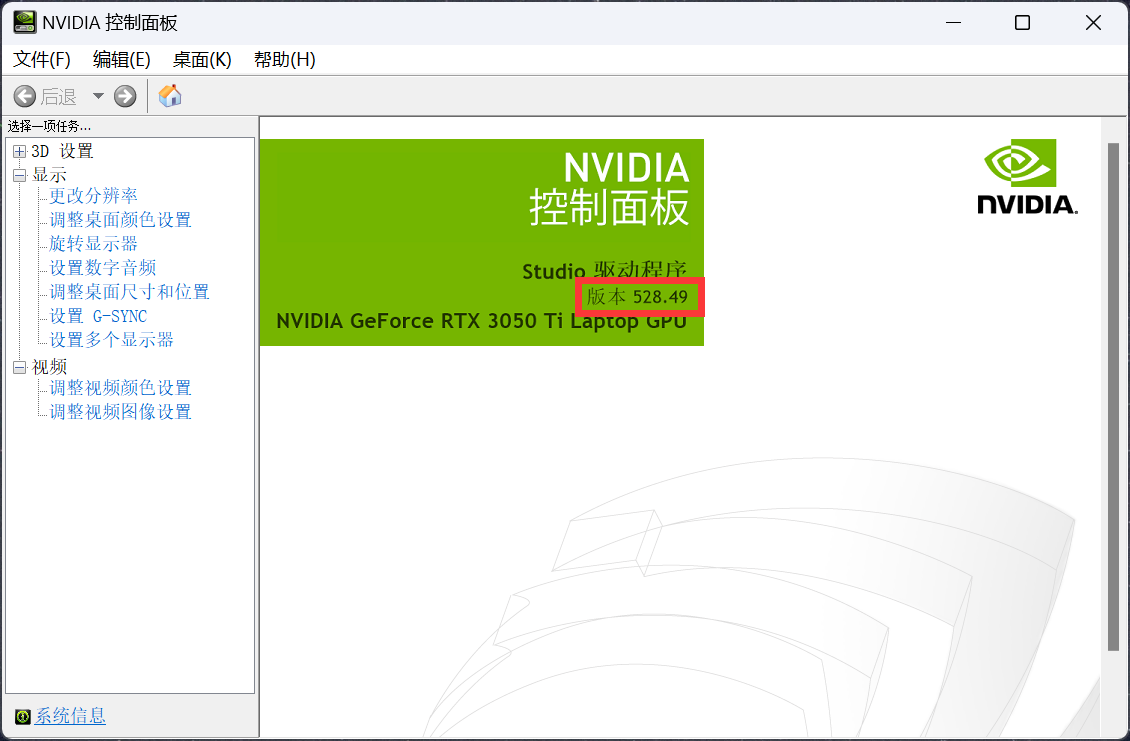Image resolution: width=1130 pixels, height=741 pixels.
Task: Click the 显示 category label
Action: 49,175
